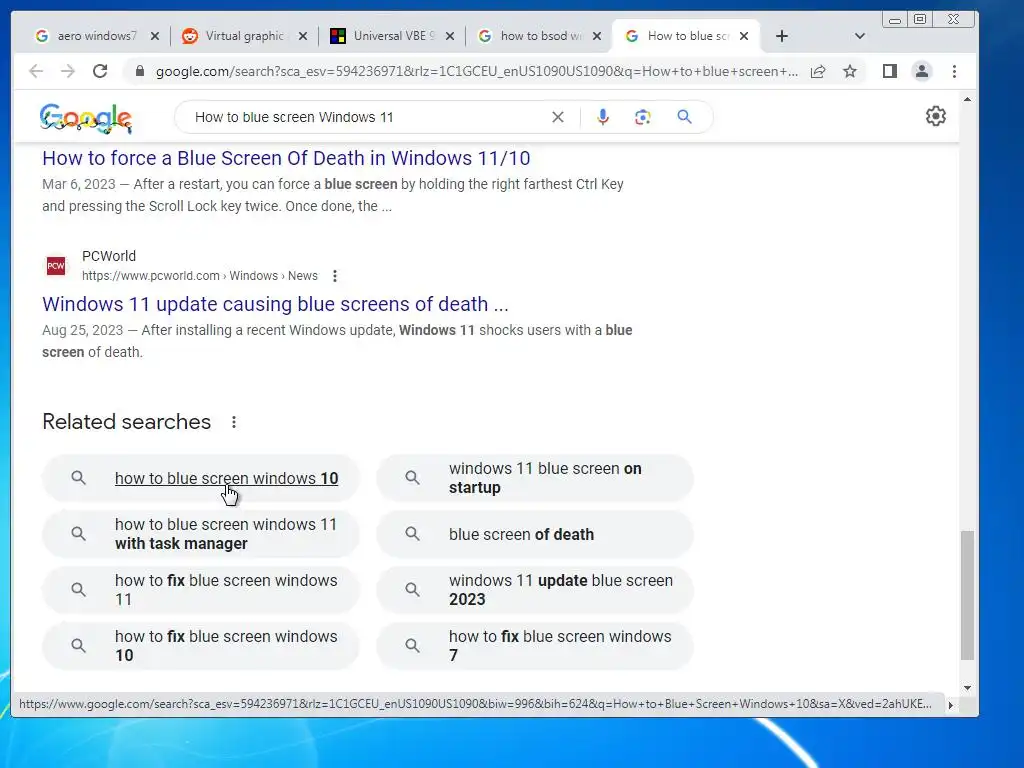This screenshot has height=768, width=1024.
Task: Click the pcworld.com URL breadcrumb
Action: 200,276
